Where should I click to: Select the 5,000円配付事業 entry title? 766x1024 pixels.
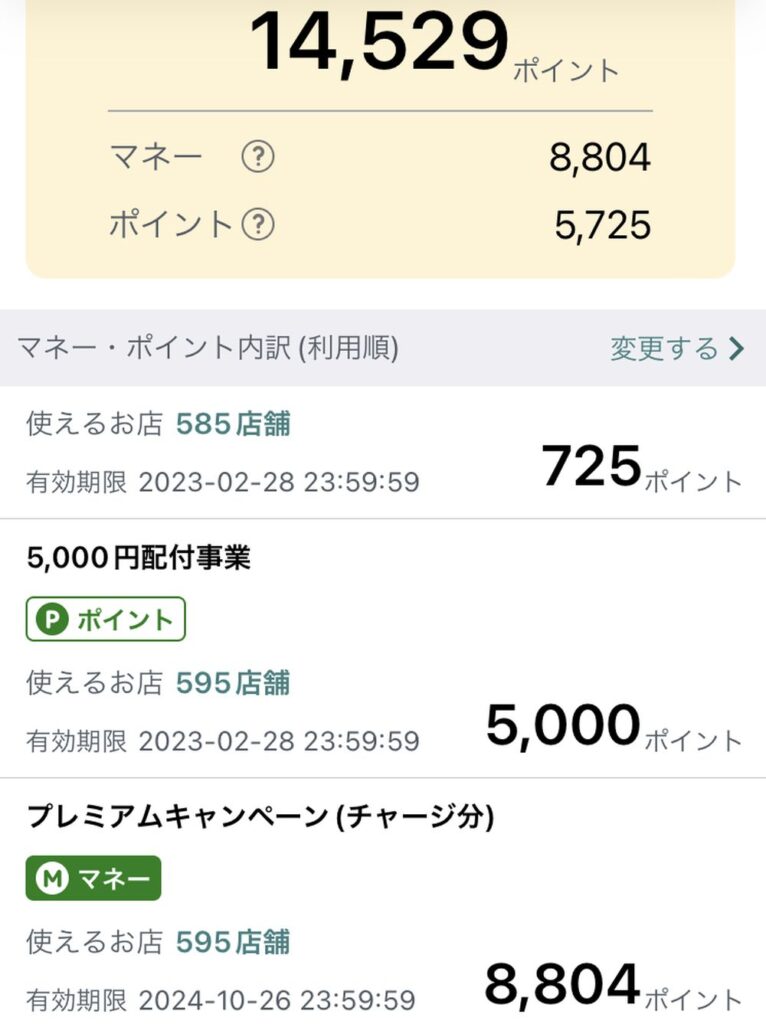(139, 558)
